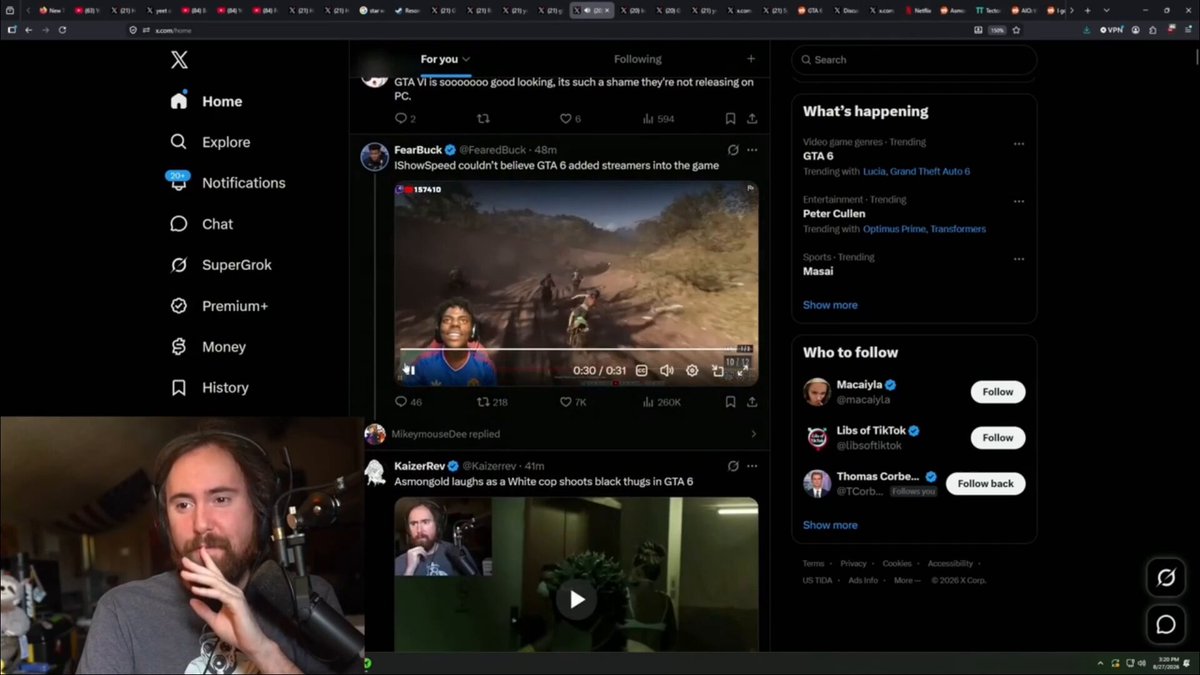Image resolution: width=1200 pixels, height=675 pixels.
Task: Bookmark the FearBuck post
Action: click(x=730, y=402)
